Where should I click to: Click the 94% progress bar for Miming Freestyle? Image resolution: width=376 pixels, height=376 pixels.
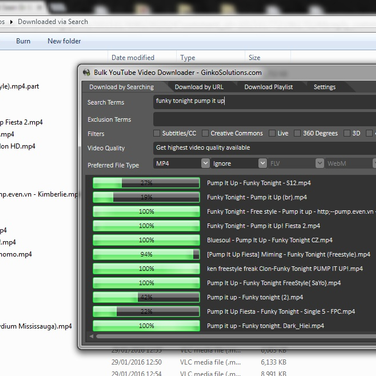pyautogui.click(x=146, y=254)
